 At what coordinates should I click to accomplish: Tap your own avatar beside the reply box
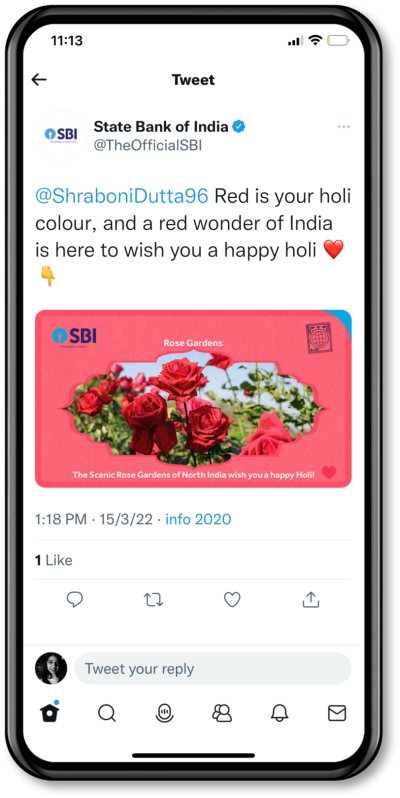pos(51,668)
